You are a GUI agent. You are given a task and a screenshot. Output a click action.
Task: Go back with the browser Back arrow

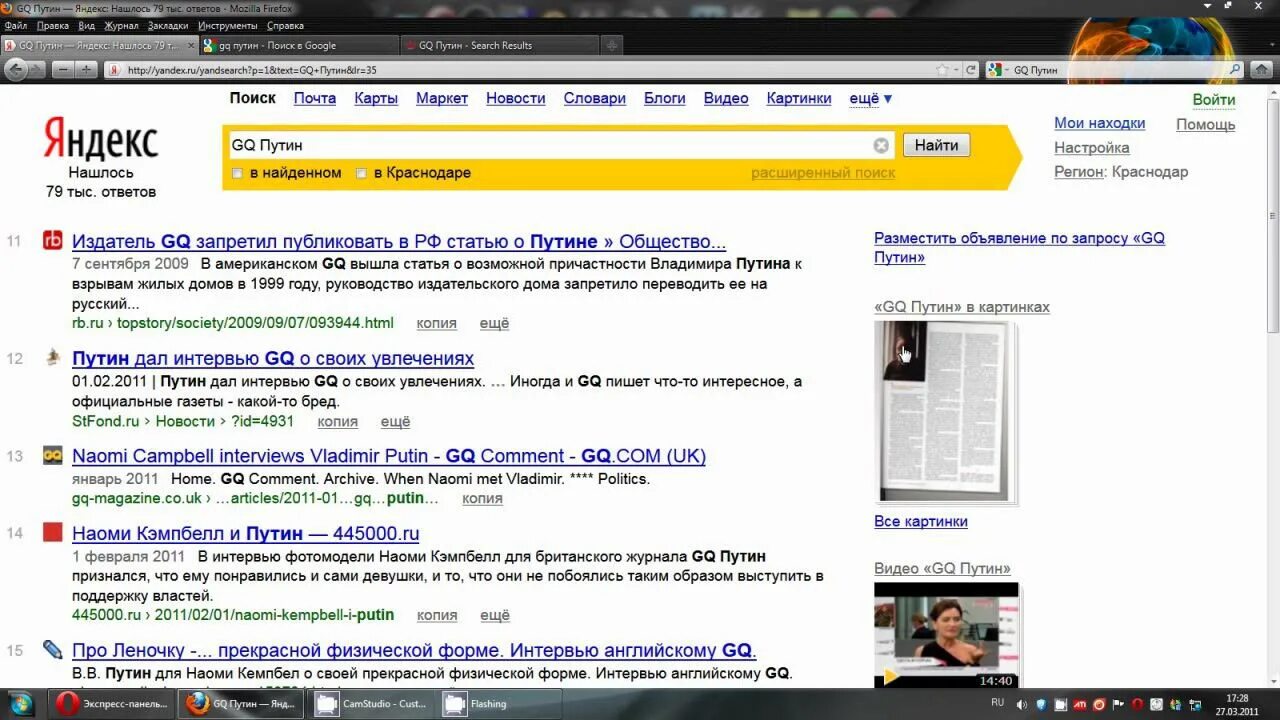(16, 70)
